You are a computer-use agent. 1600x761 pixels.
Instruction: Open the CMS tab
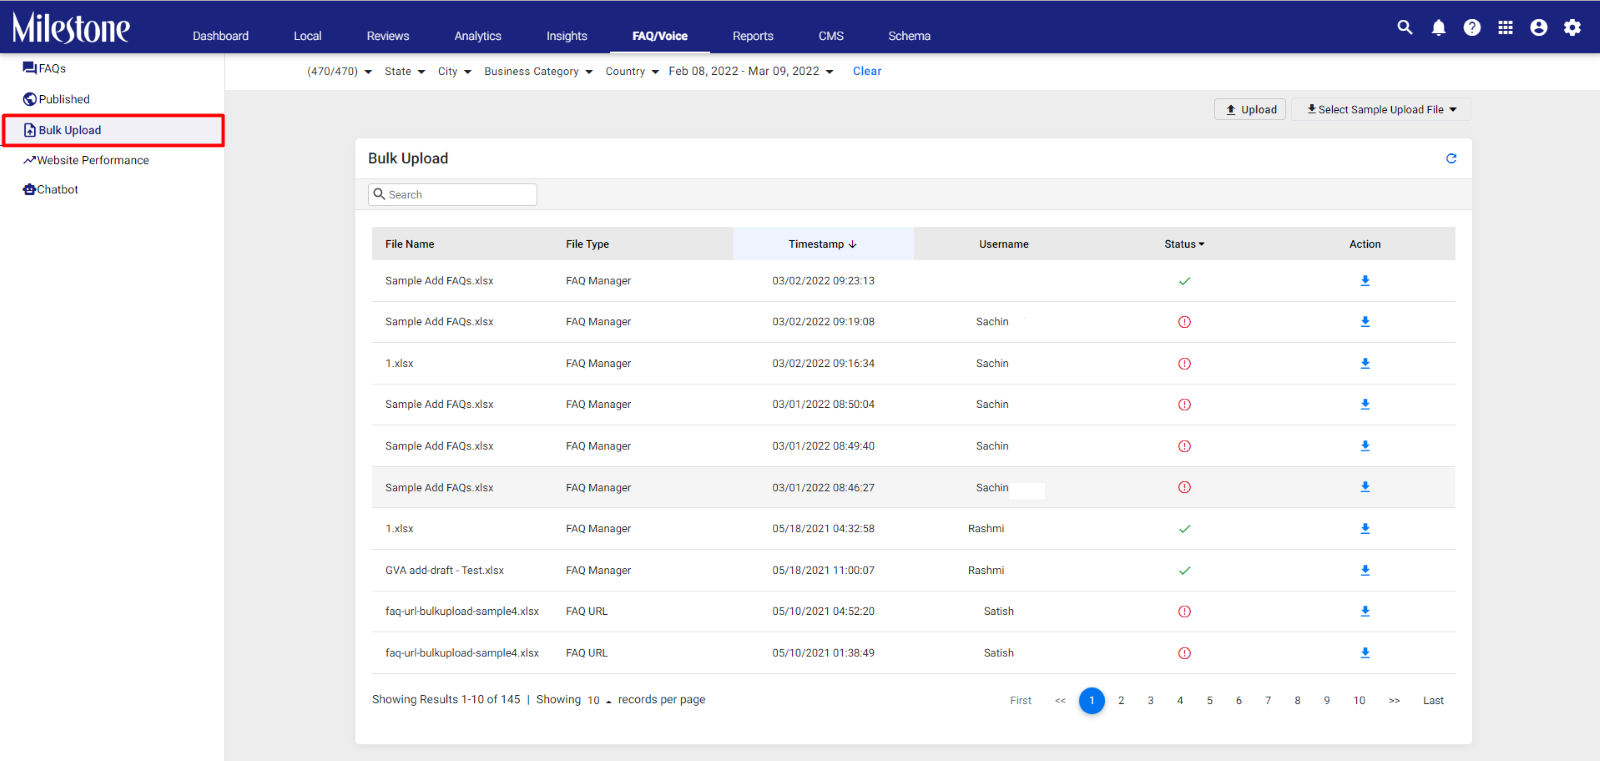(831, 36)
